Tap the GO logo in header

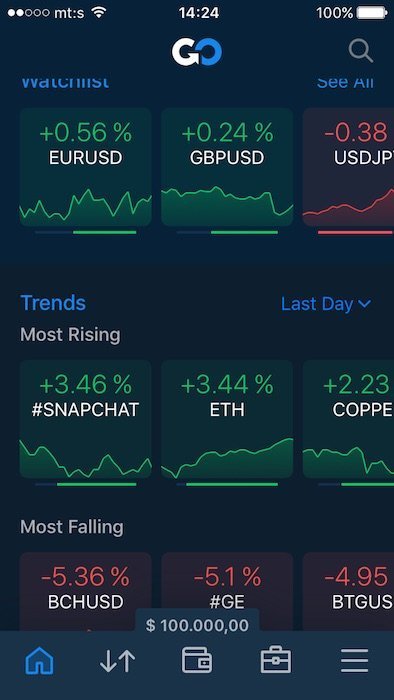197,52
